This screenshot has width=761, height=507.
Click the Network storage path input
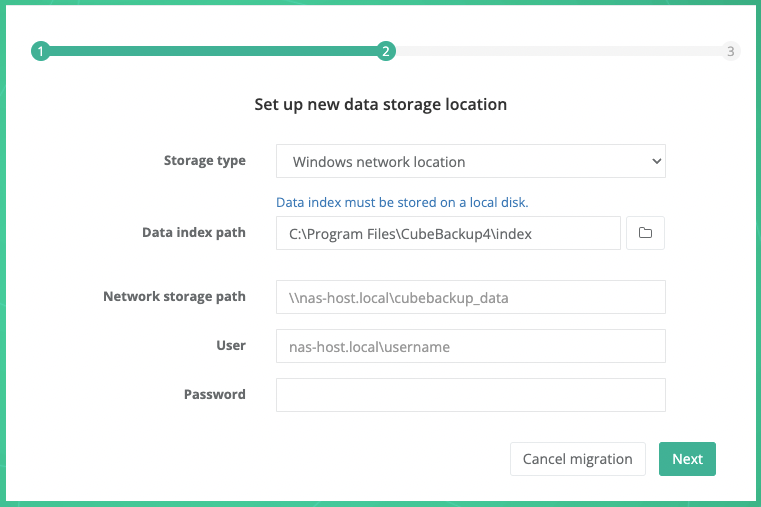470,297
